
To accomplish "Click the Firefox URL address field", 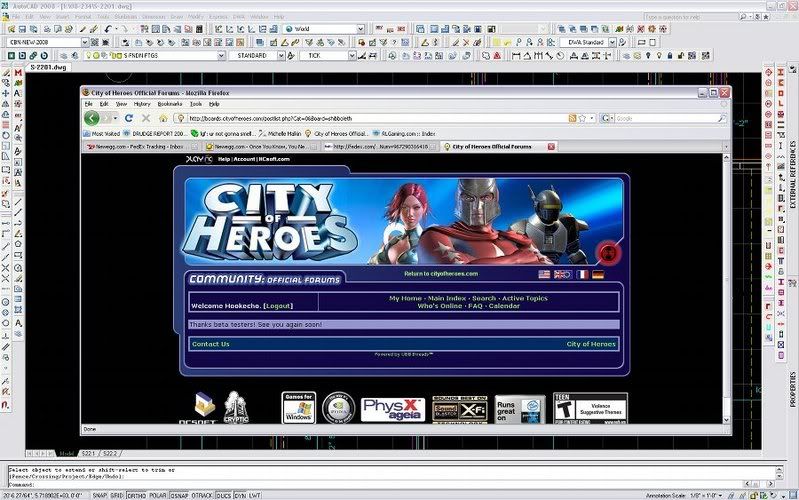I will [377, 118].
